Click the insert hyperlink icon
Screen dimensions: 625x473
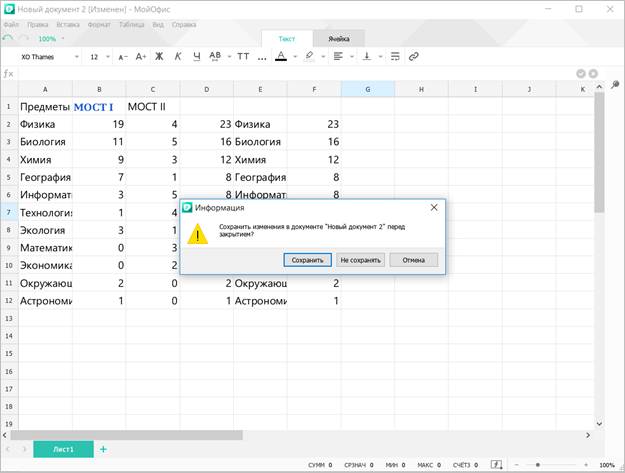[414, 56]
